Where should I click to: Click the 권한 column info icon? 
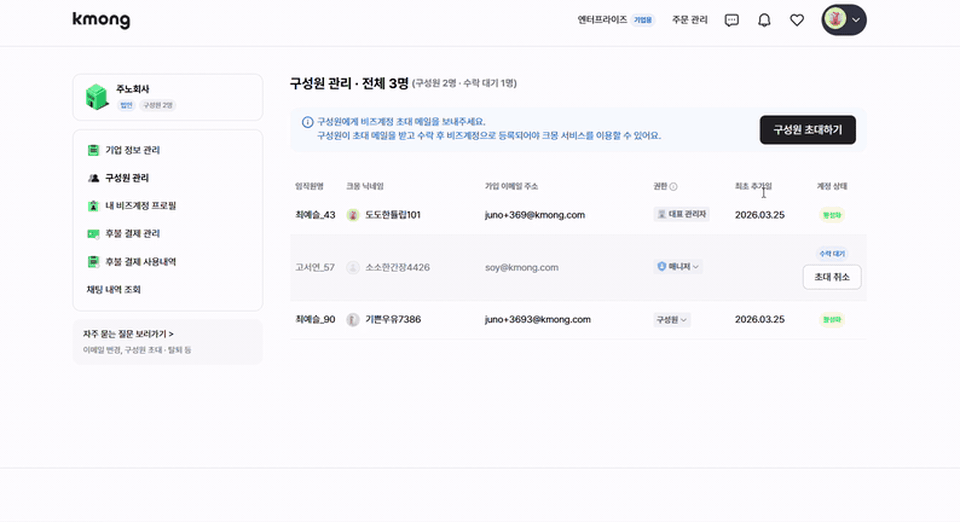(x=673, y=187)
